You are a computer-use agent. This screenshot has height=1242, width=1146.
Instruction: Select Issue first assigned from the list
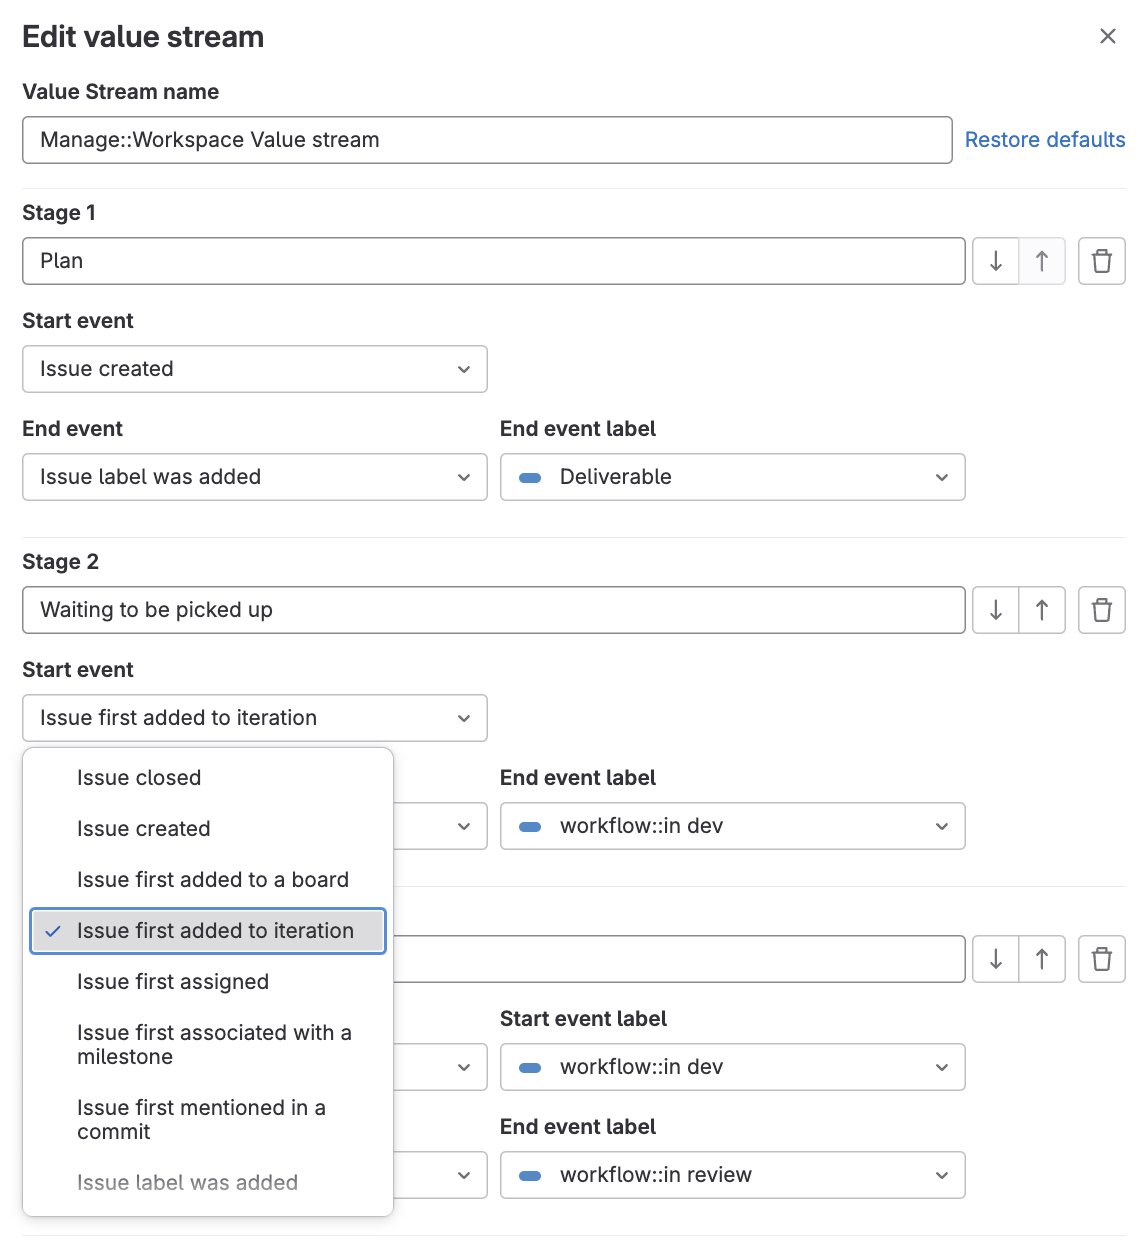[172, 982]
